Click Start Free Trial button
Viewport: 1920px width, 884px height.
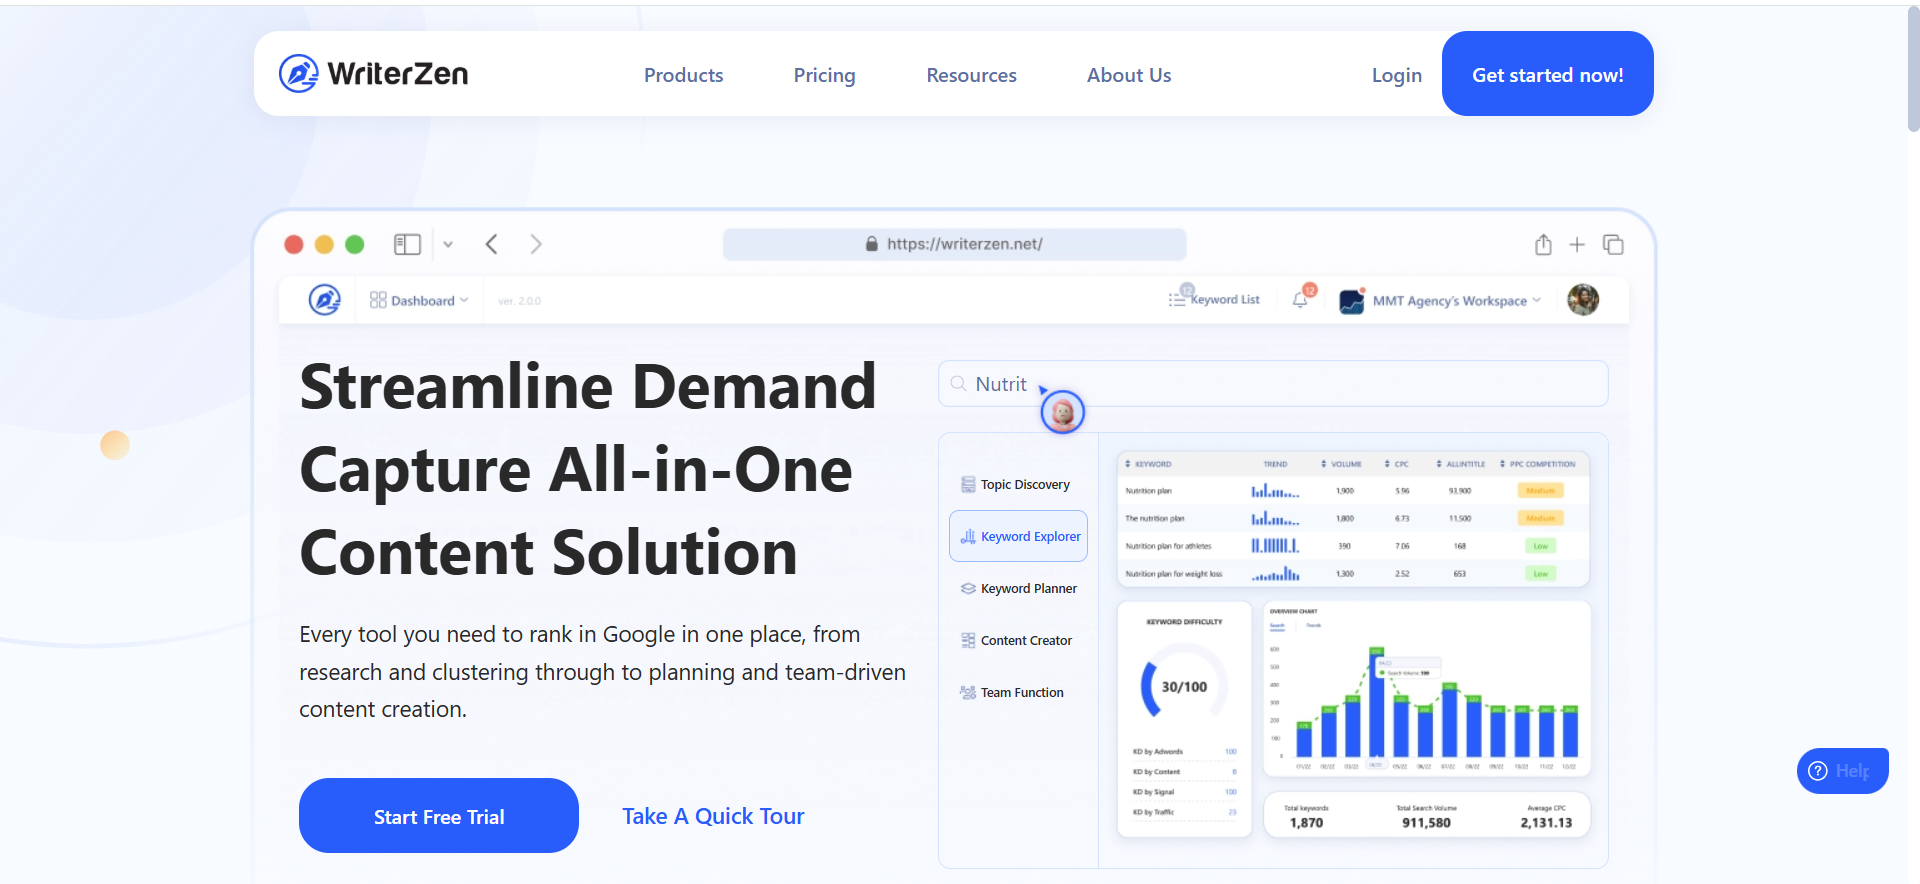[x=439, y=816]
